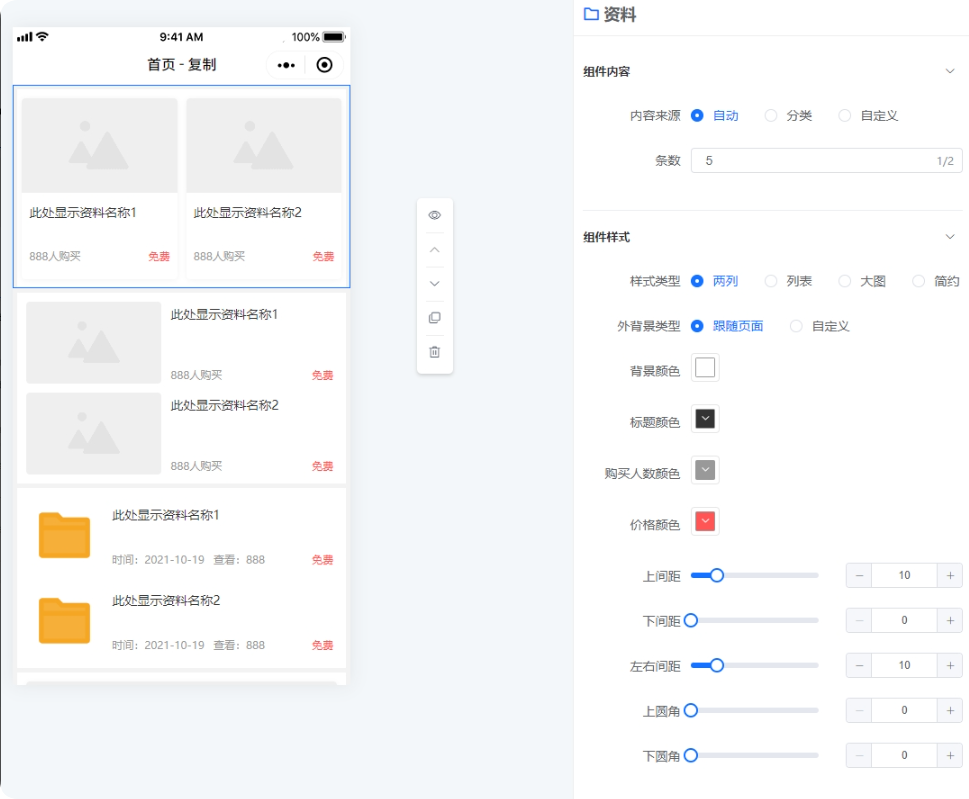Click the 上间距 slider handle
969x799 pixels.
point(716,575)
